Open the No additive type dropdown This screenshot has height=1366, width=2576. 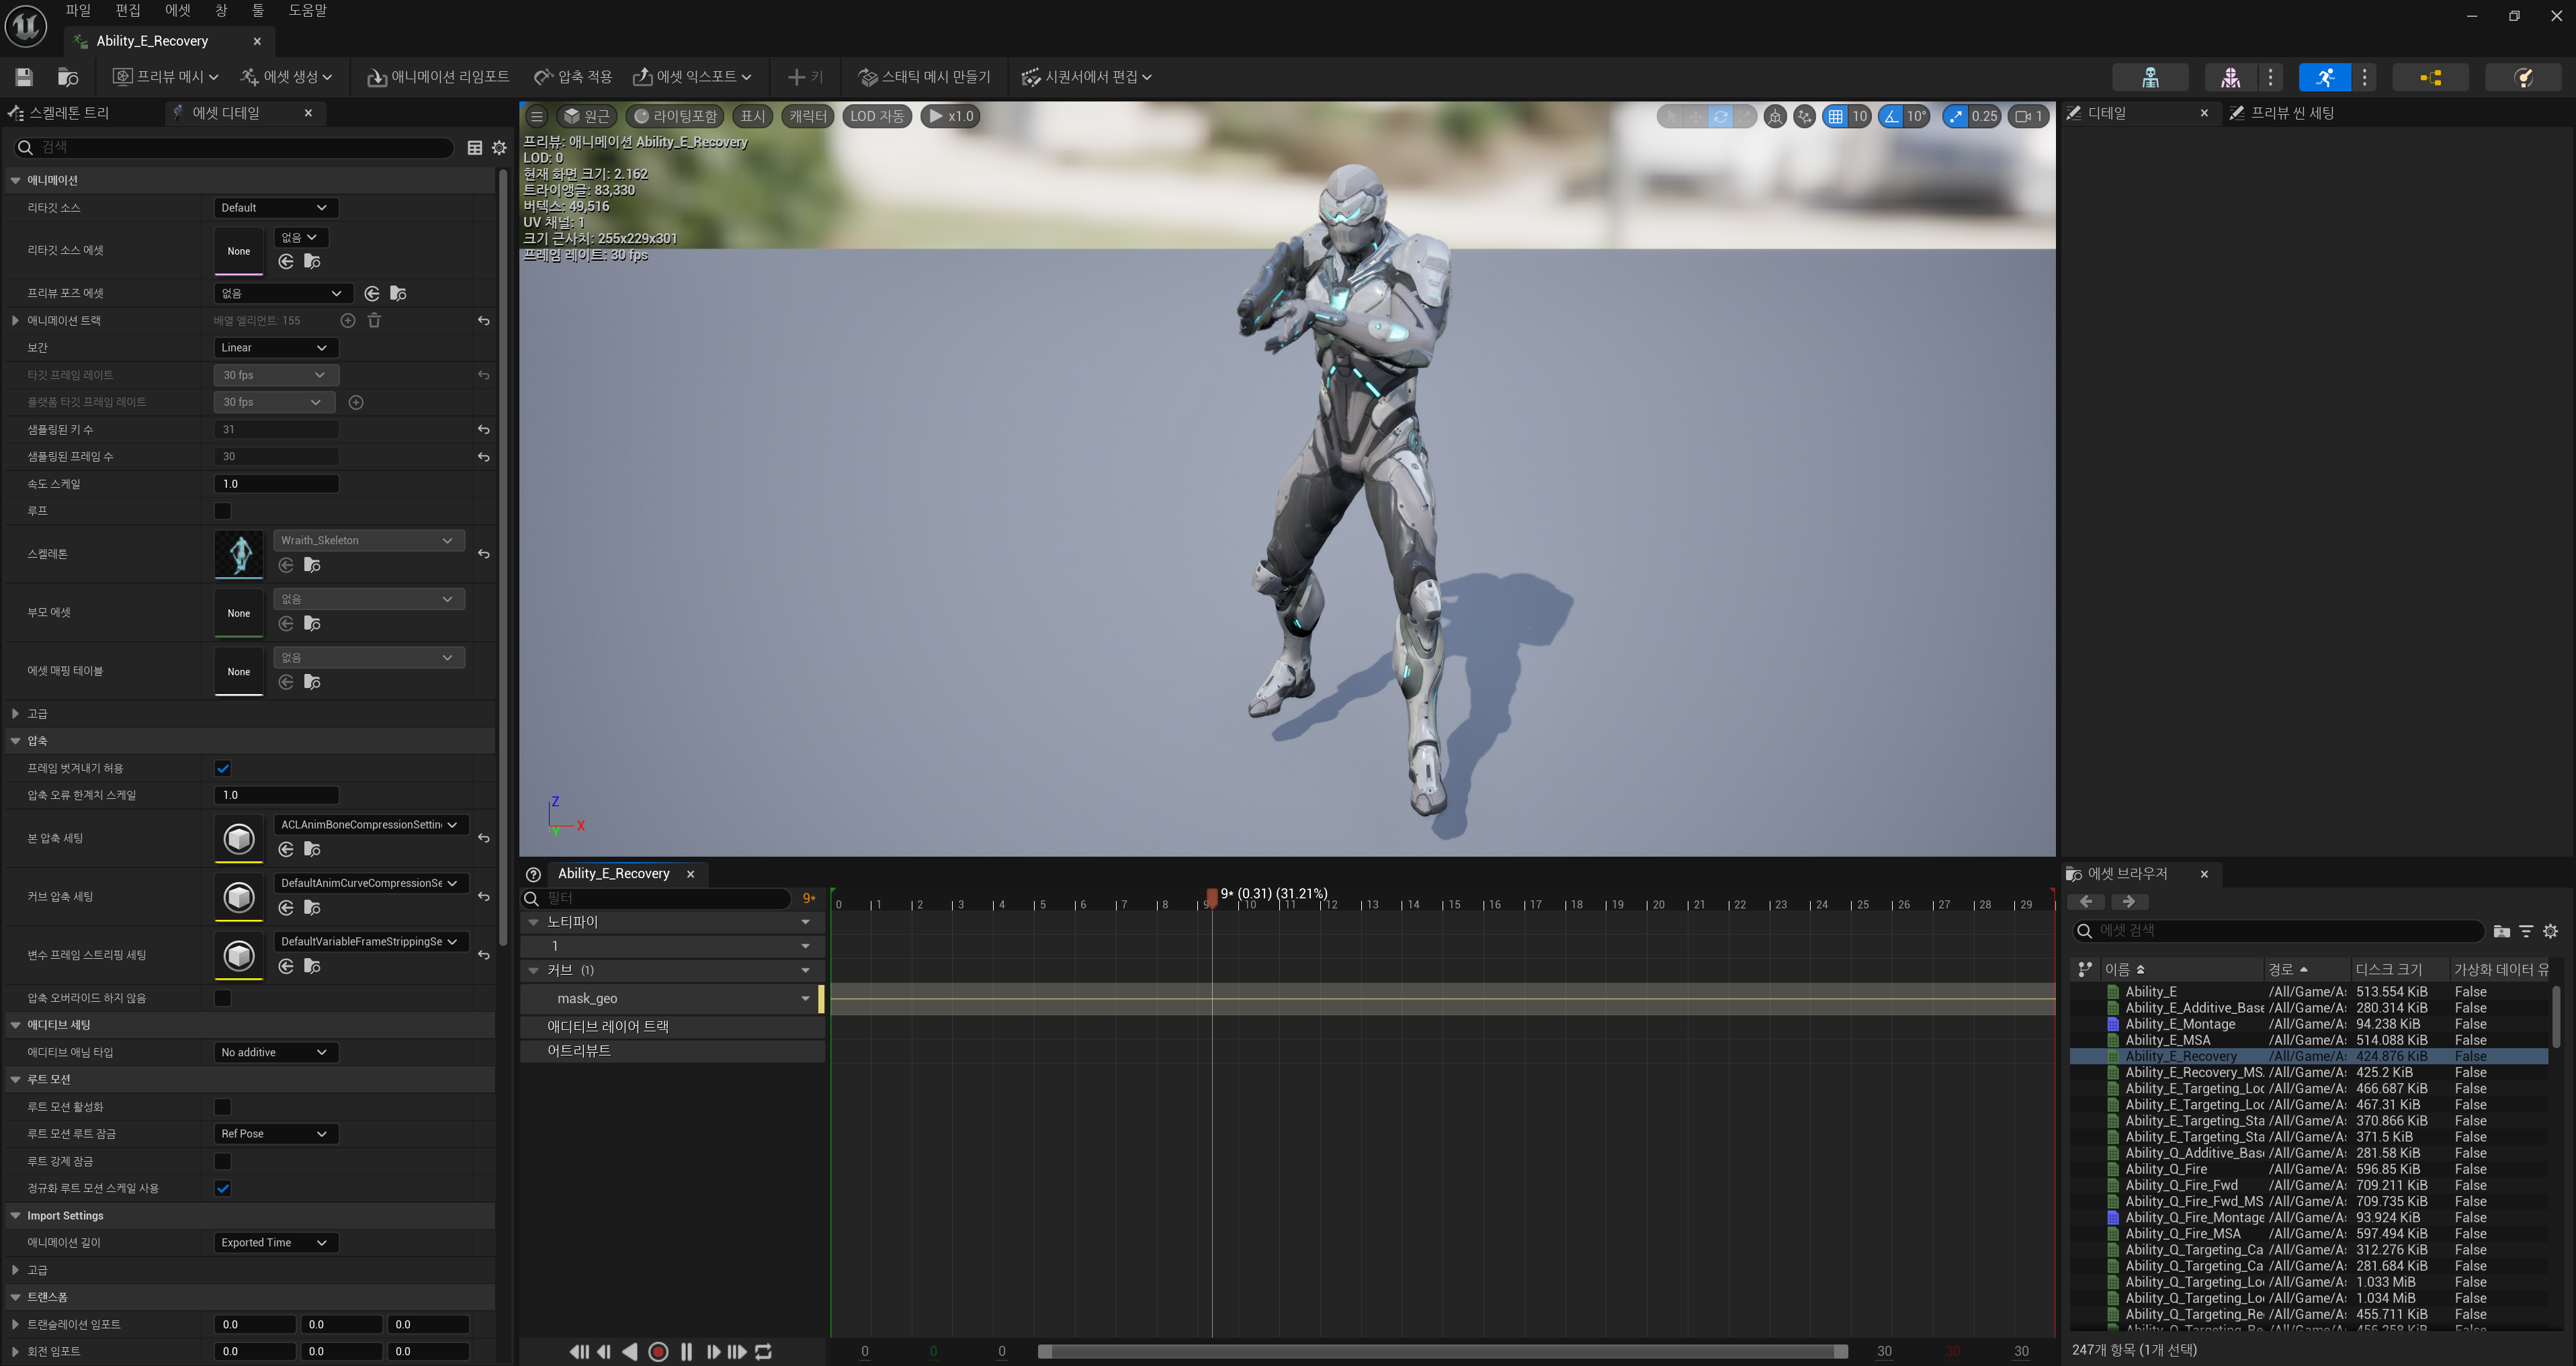pos(276,1052)
